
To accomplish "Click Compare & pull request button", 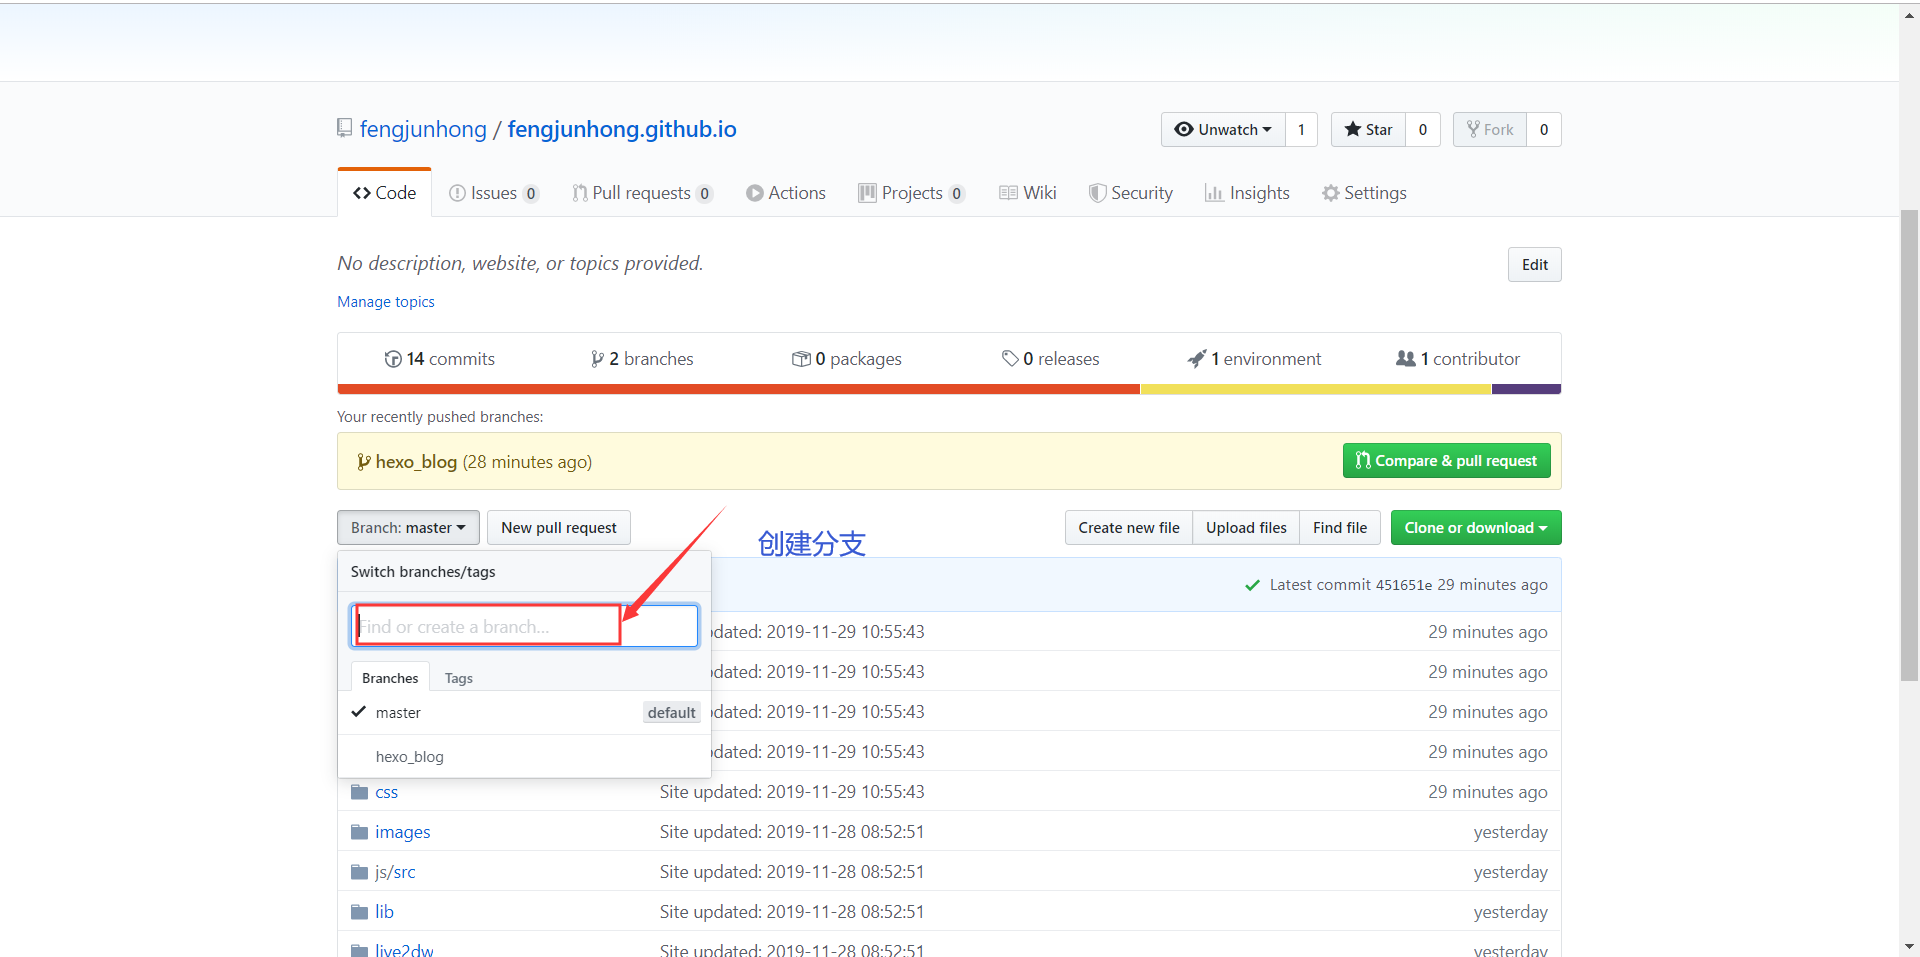I will (x=1446, y=460).
